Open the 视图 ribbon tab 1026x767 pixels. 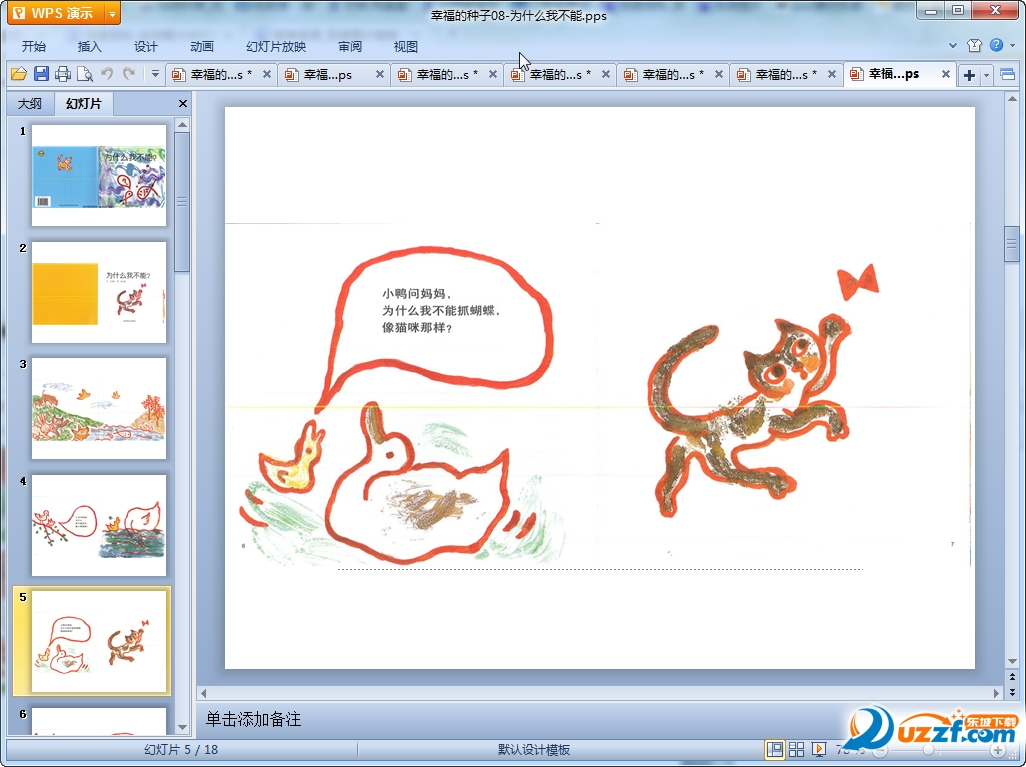point(406,46)
